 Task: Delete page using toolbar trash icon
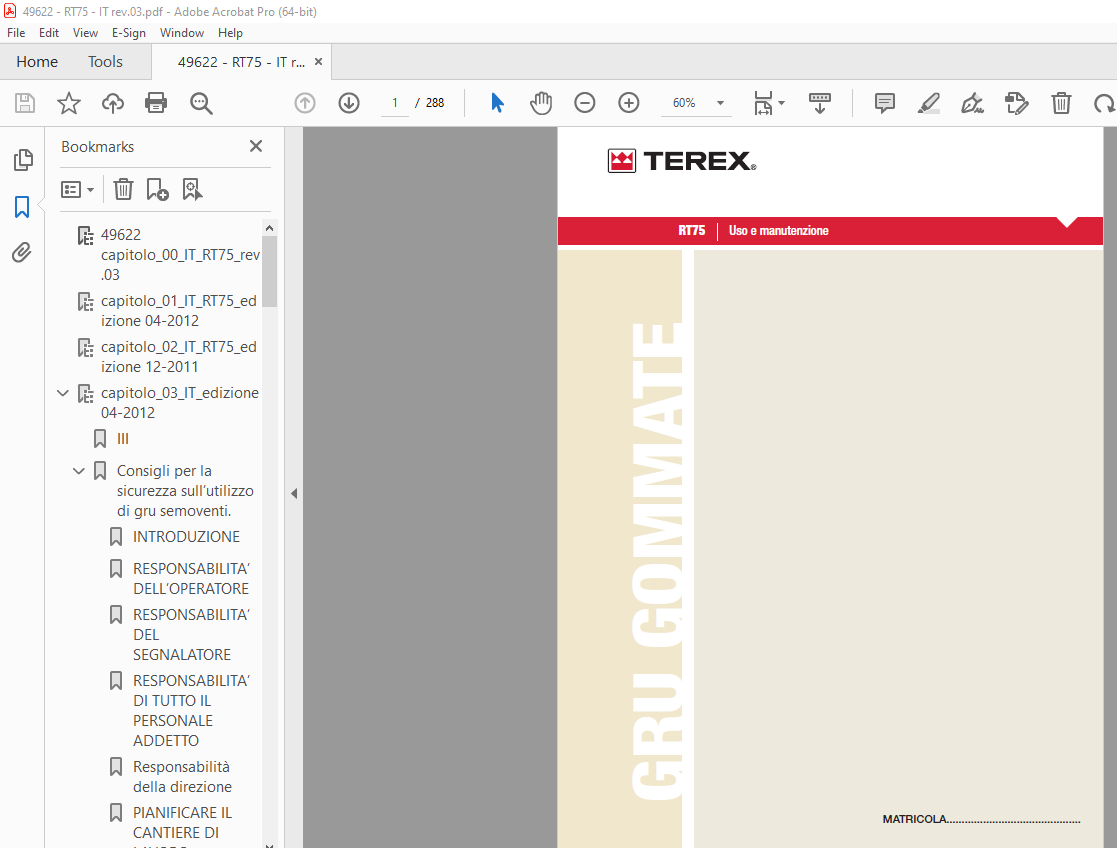click(1061, 103)
